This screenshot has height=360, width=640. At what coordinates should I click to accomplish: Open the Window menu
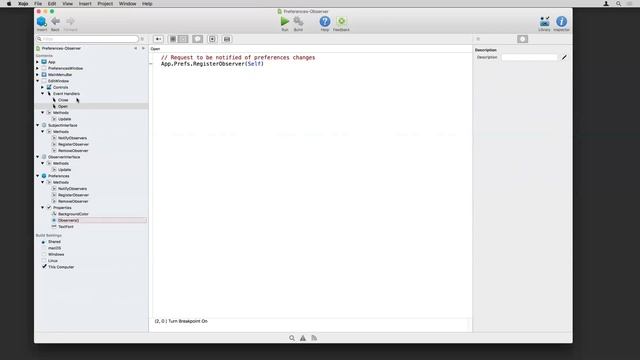(127, 4)
